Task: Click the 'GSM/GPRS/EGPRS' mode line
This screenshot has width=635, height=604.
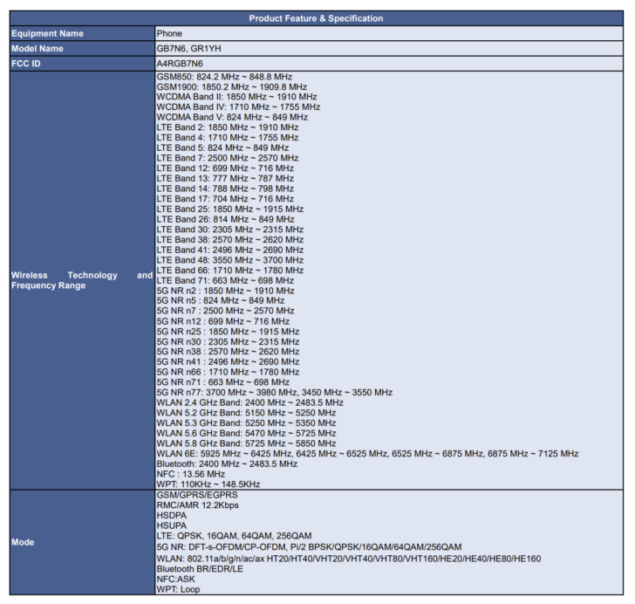Action: click(197, 495)
